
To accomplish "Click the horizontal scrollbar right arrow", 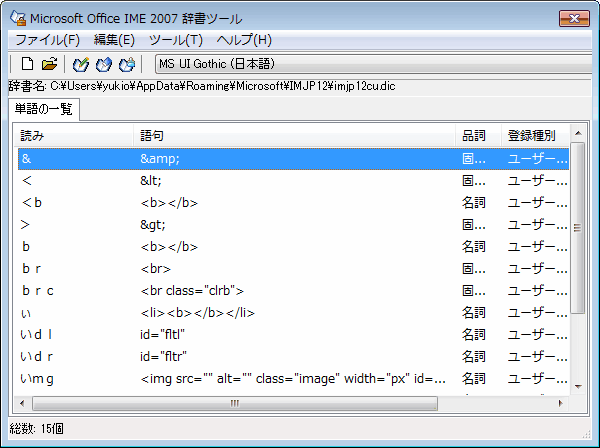I will click(x=561, y=403).
